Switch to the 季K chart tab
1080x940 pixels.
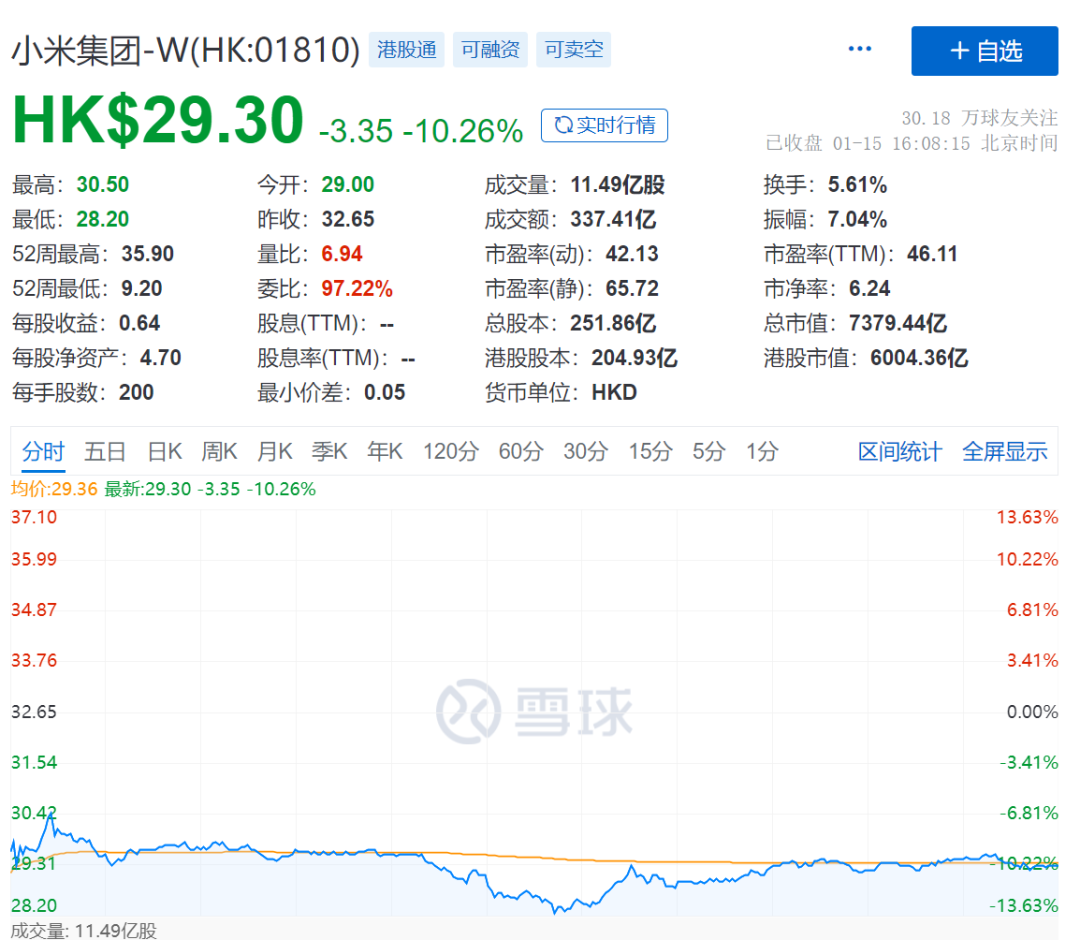(x=329, y=452)
